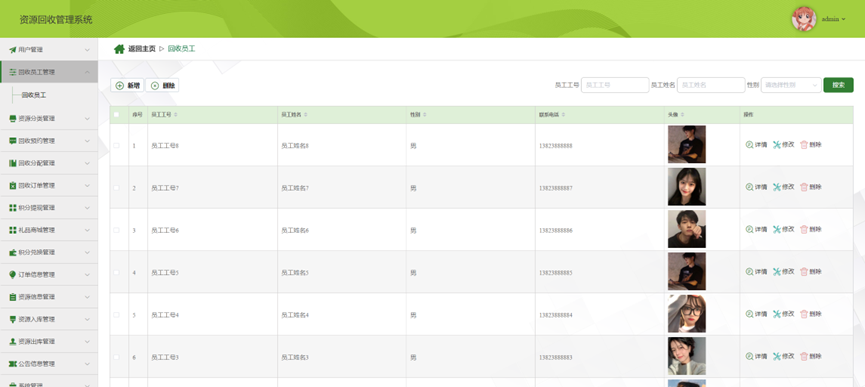Expand 资源分类管理 using its chevron
This screenshot has width=865, height=387.
(87, 119)
